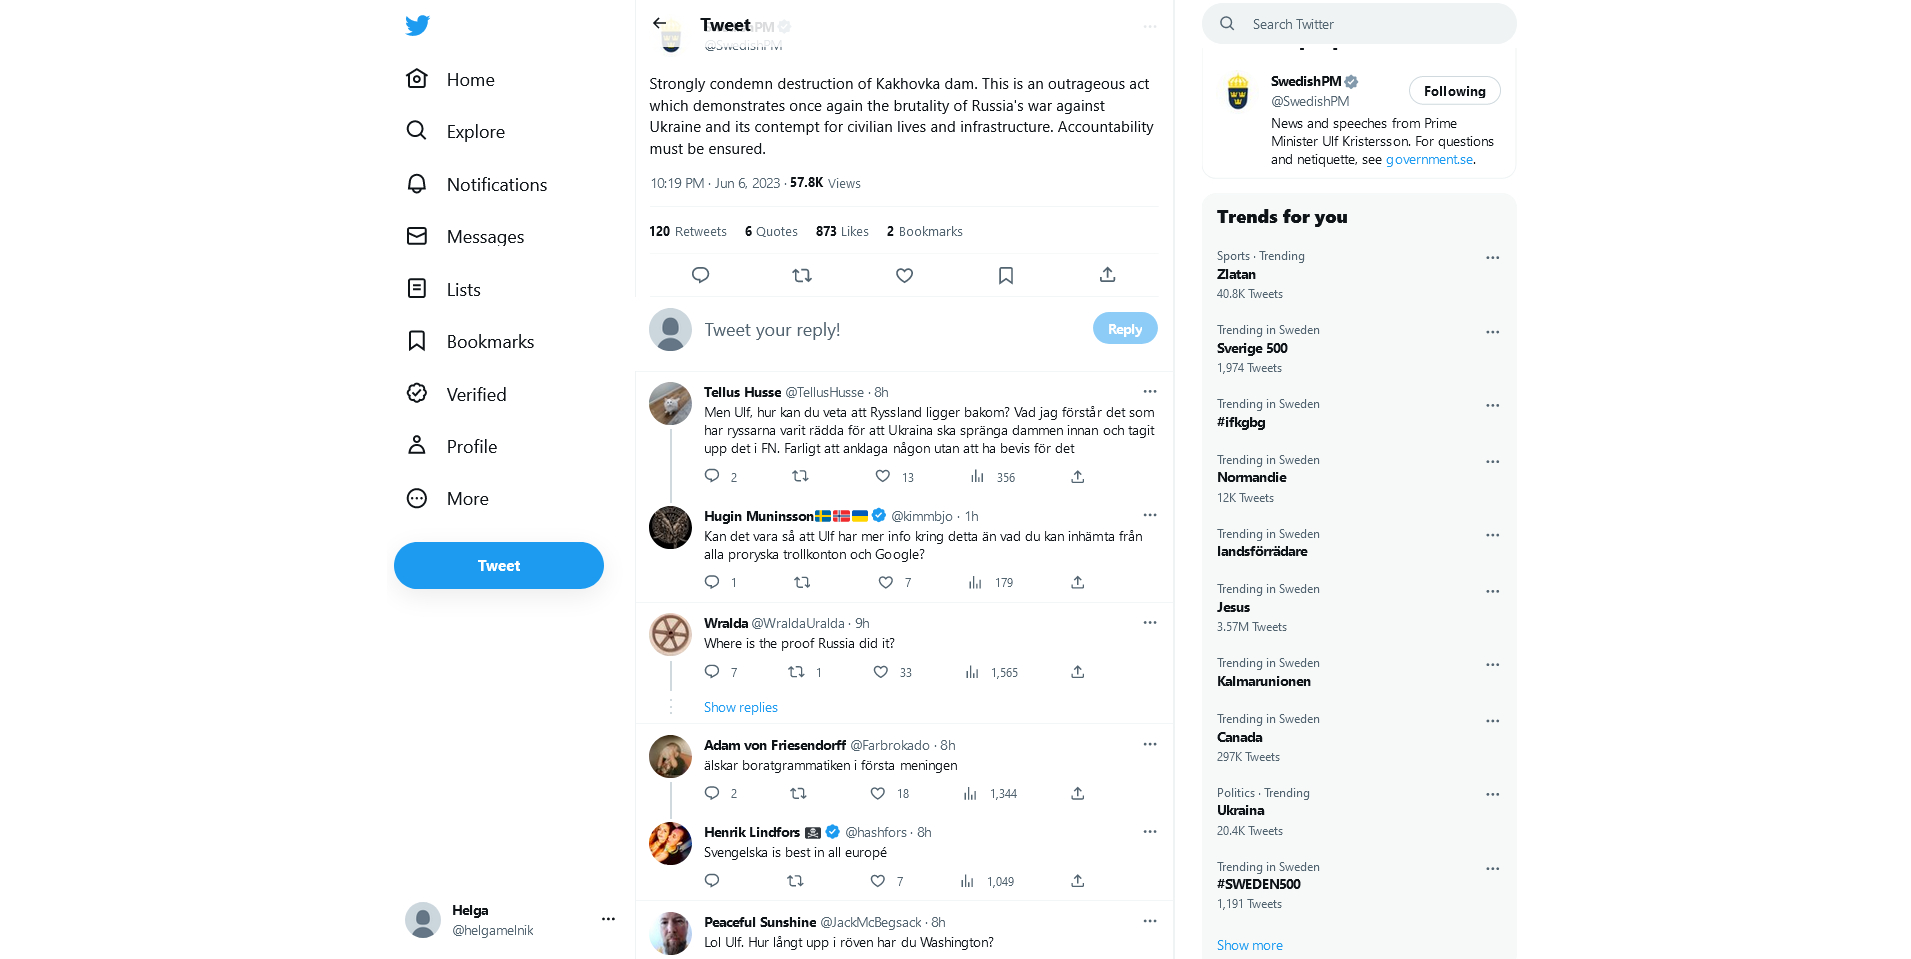Share the main tweet via share icon
1911x959 pixels.
pos(1107,275)
